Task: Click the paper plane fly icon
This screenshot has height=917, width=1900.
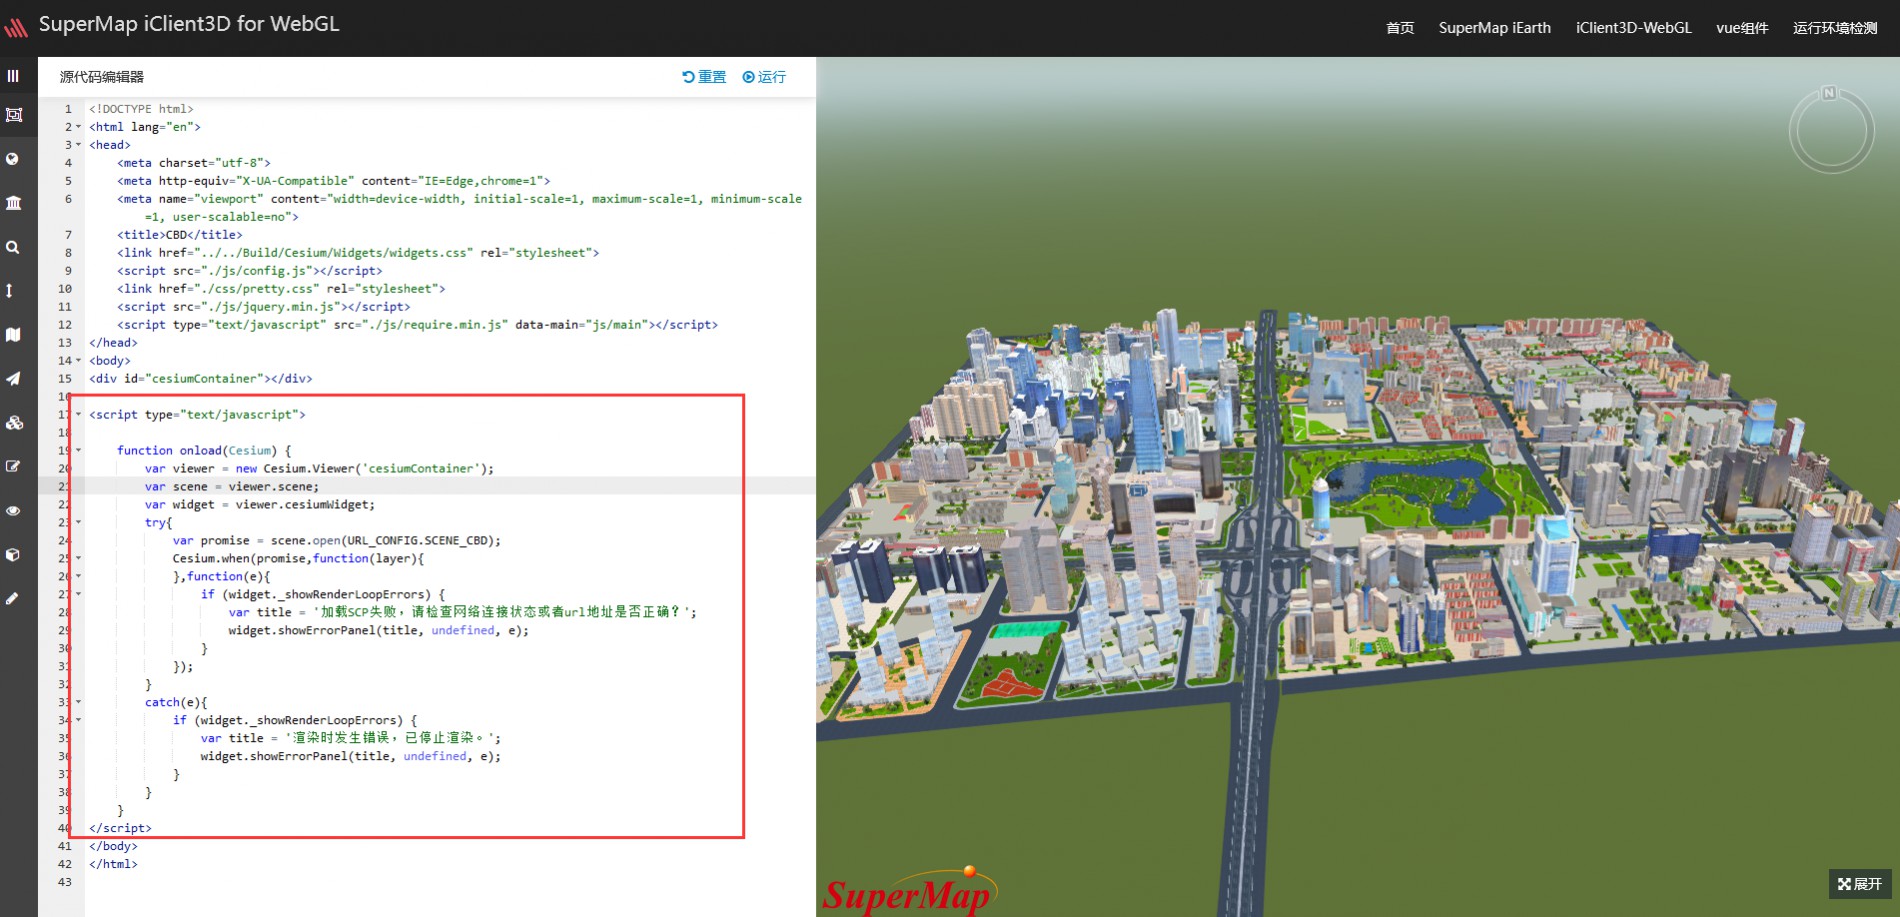Action: (x=13, y=379)
